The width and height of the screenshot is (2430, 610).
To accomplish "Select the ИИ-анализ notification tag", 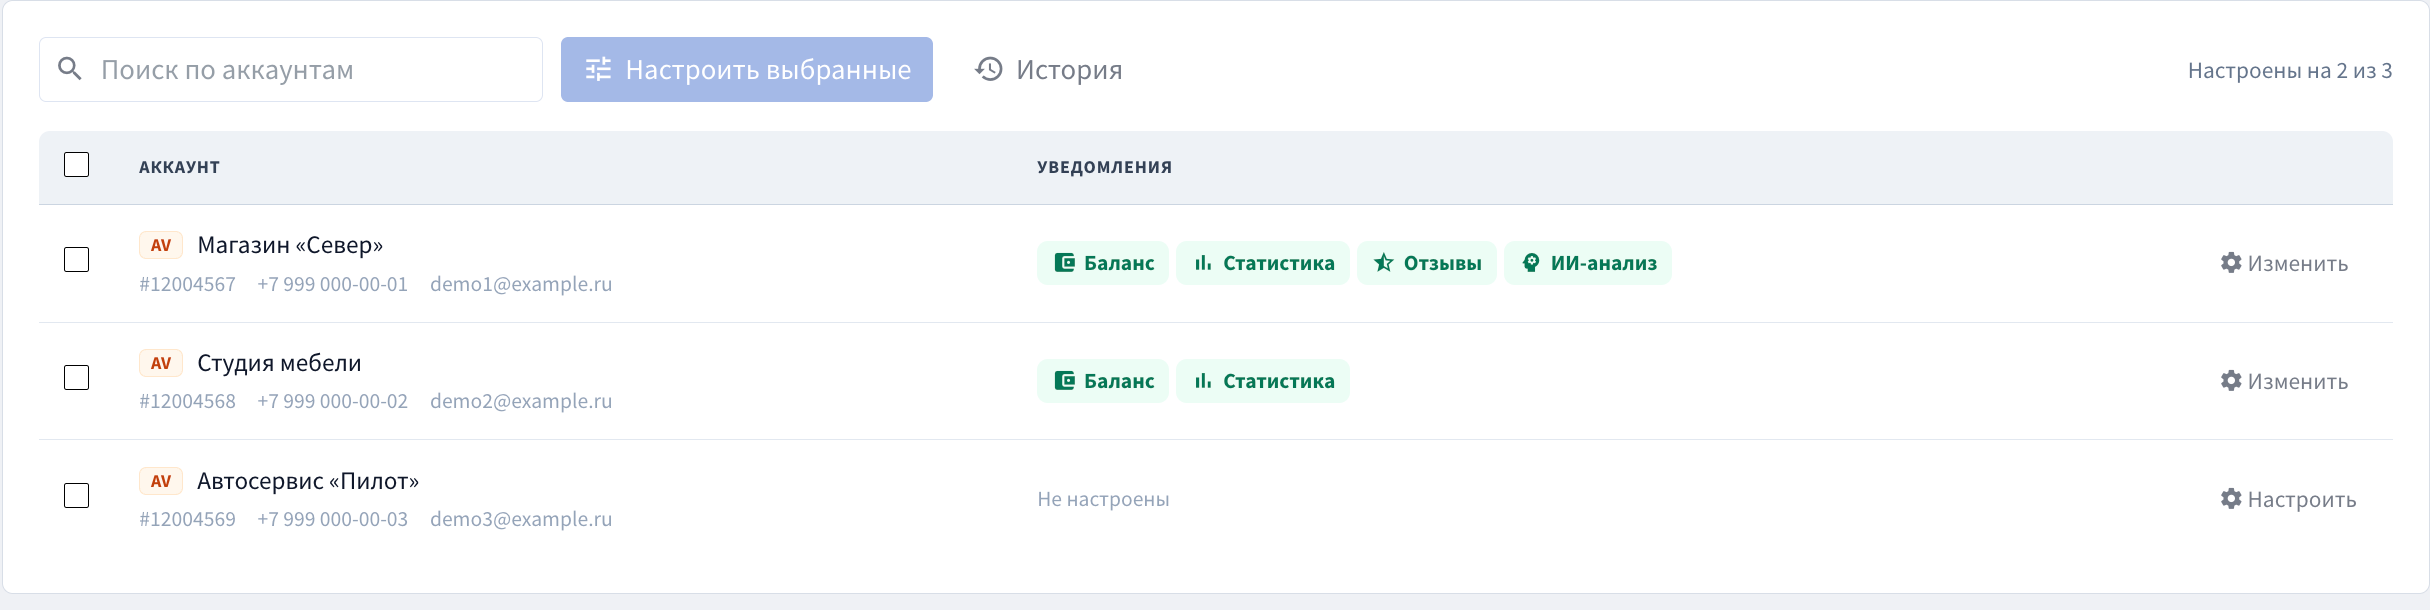I will tap(1588, 263).
